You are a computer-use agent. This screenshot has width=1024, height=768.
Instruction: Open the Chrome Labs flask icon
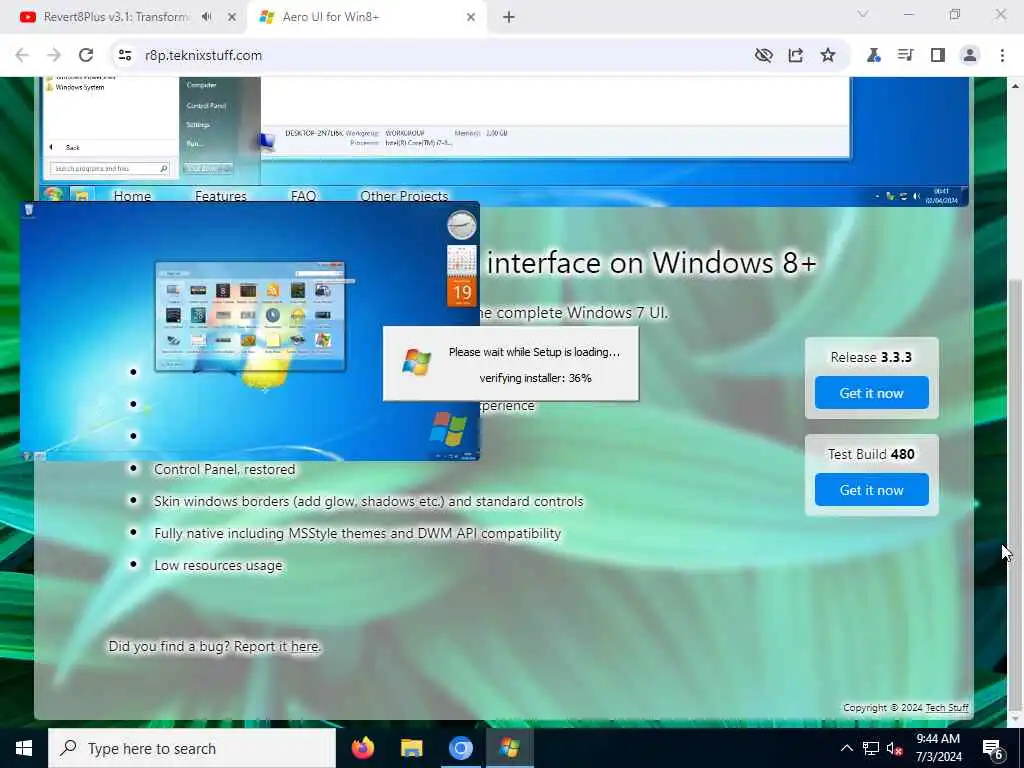[873, 56]
